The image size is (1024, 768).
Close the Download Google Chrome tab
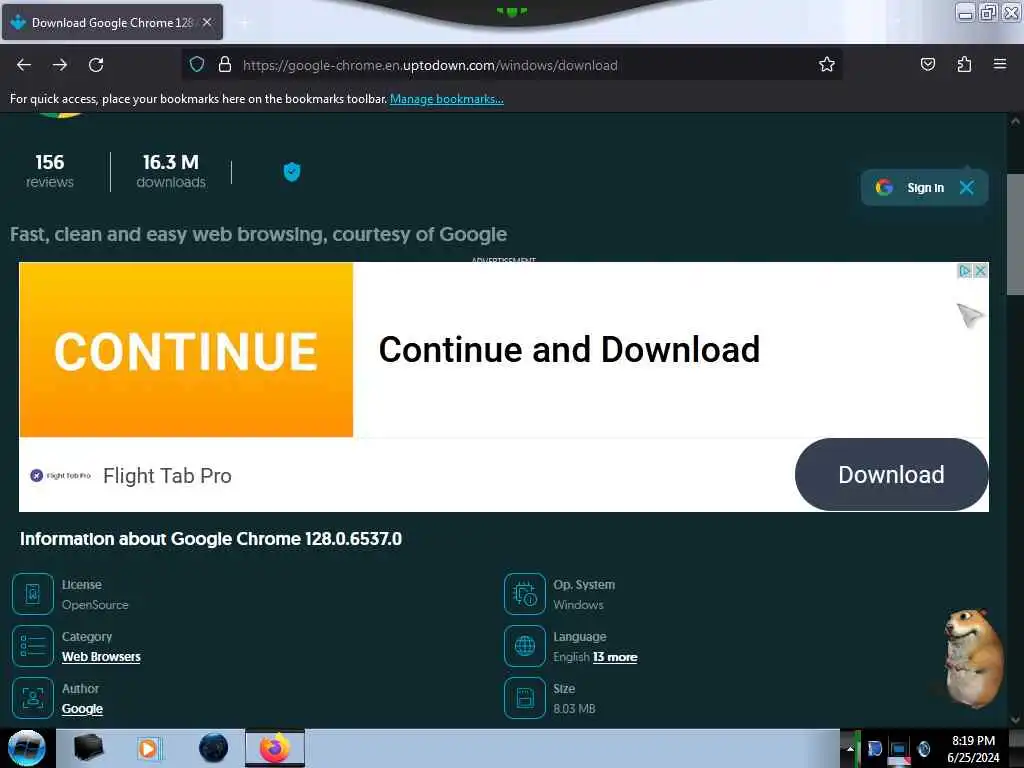pos(207,22)
